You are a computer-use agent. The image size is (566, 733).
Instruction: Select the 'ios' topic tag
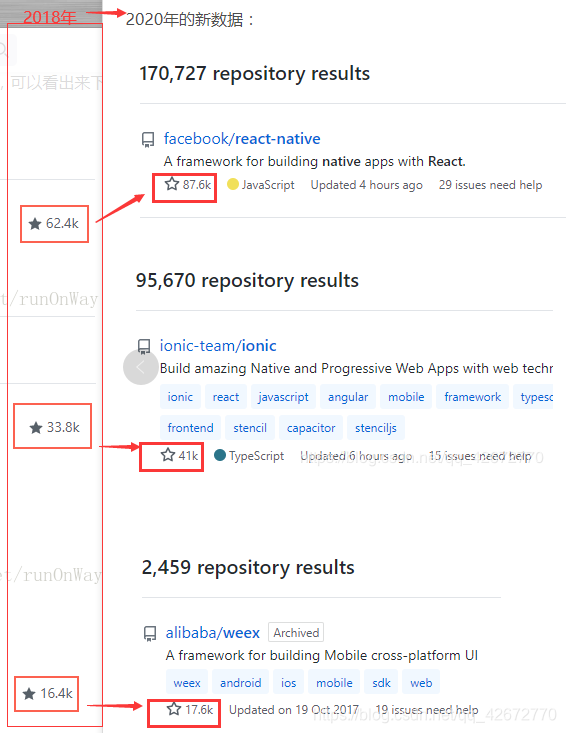click(288, 683)
